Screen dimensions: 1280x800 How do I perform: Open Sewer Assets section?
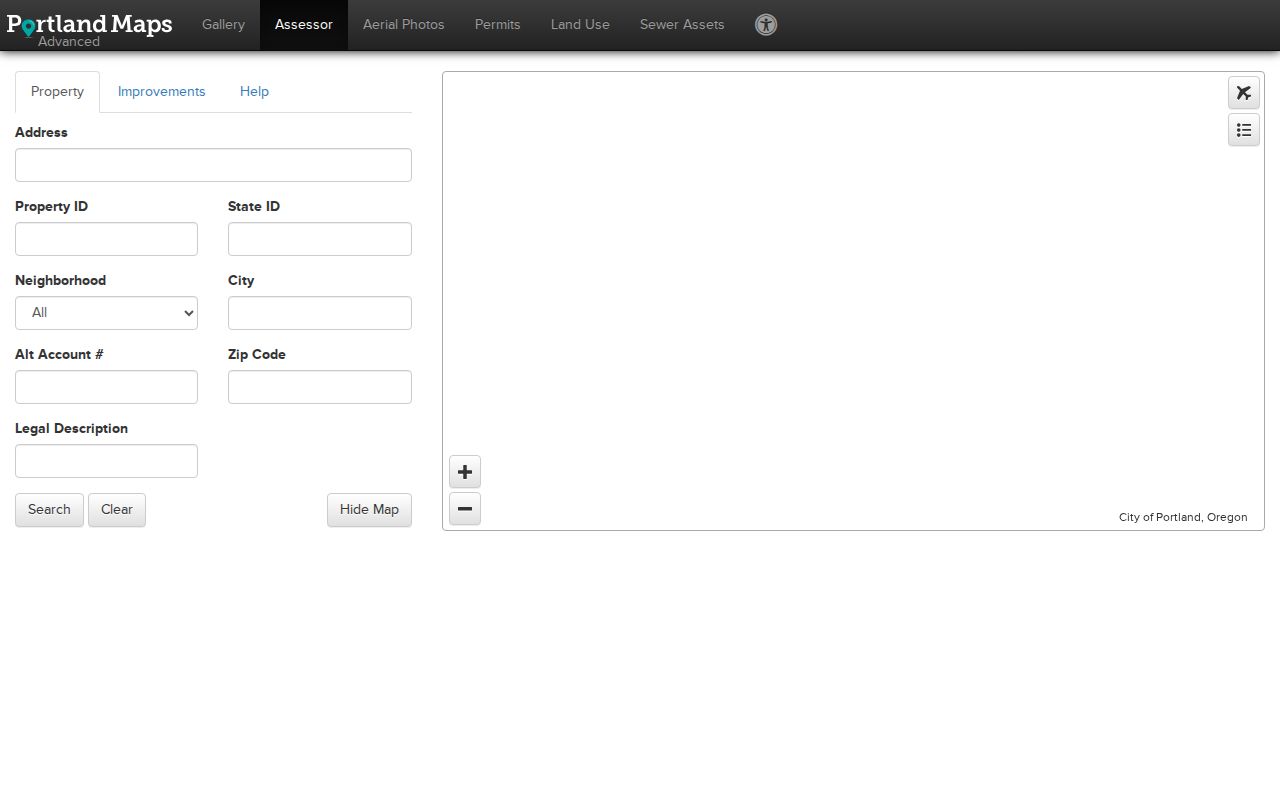(682, 25)
